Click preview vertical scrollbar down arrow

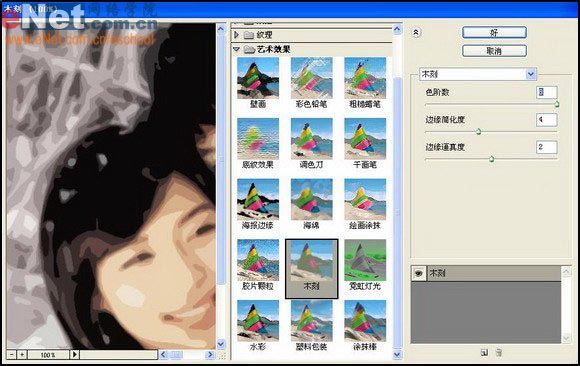(221, 344)
